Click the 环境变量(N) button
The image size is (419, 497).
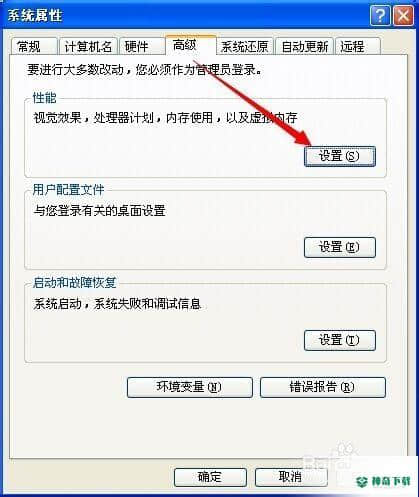(190, 387)
